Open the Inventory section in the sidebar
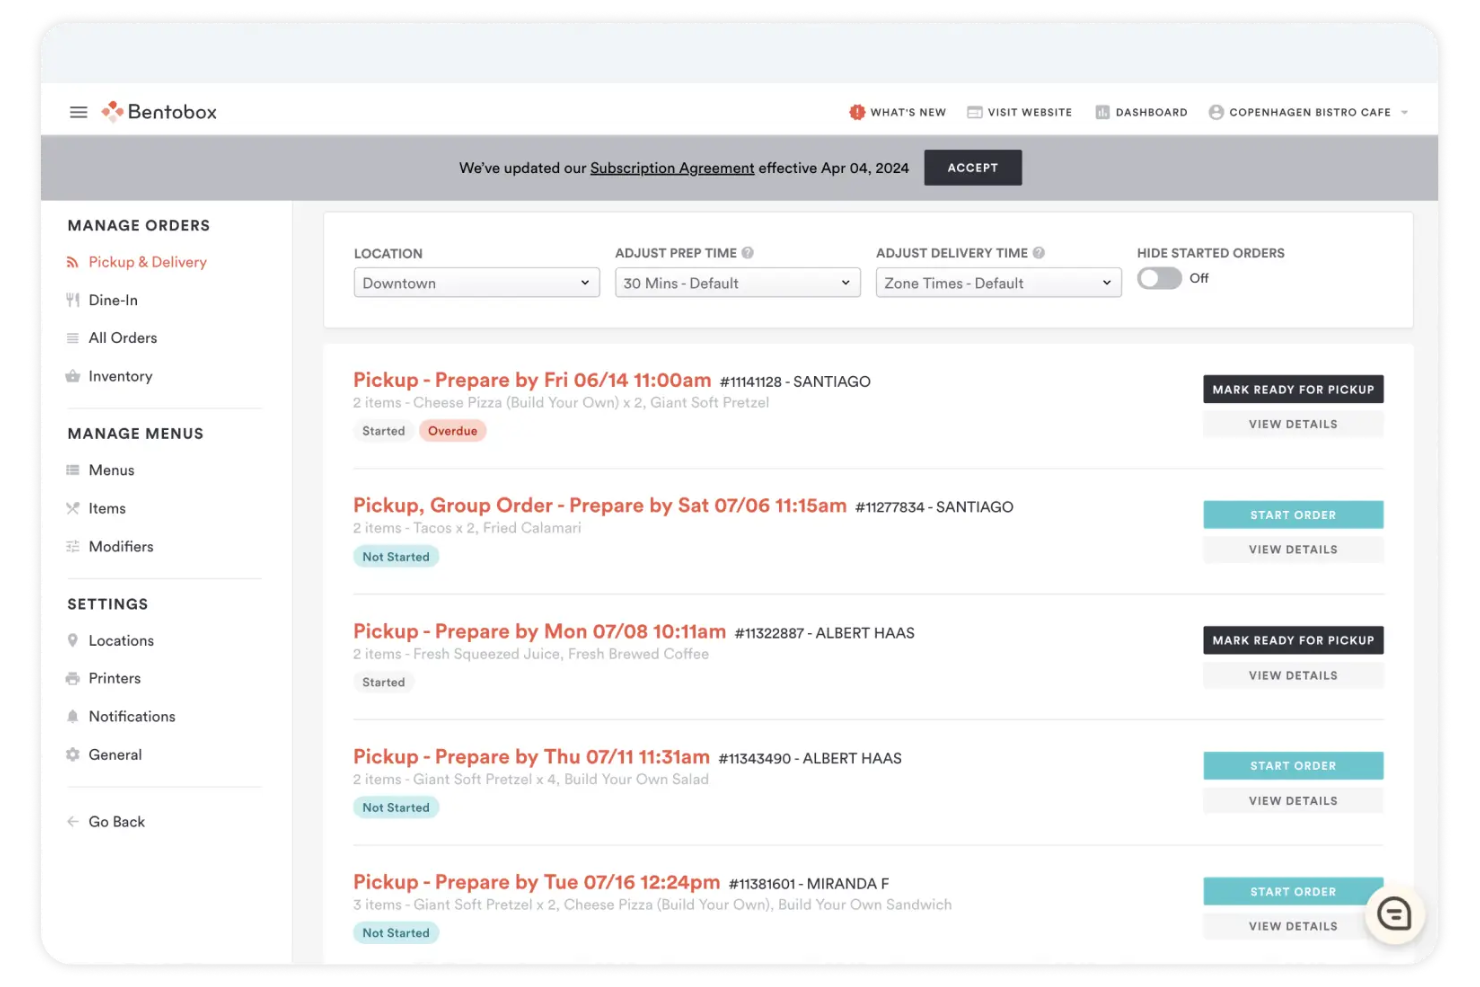This screenshot has width=1480, height=987. pyautogui.click(x=120, y=376)
